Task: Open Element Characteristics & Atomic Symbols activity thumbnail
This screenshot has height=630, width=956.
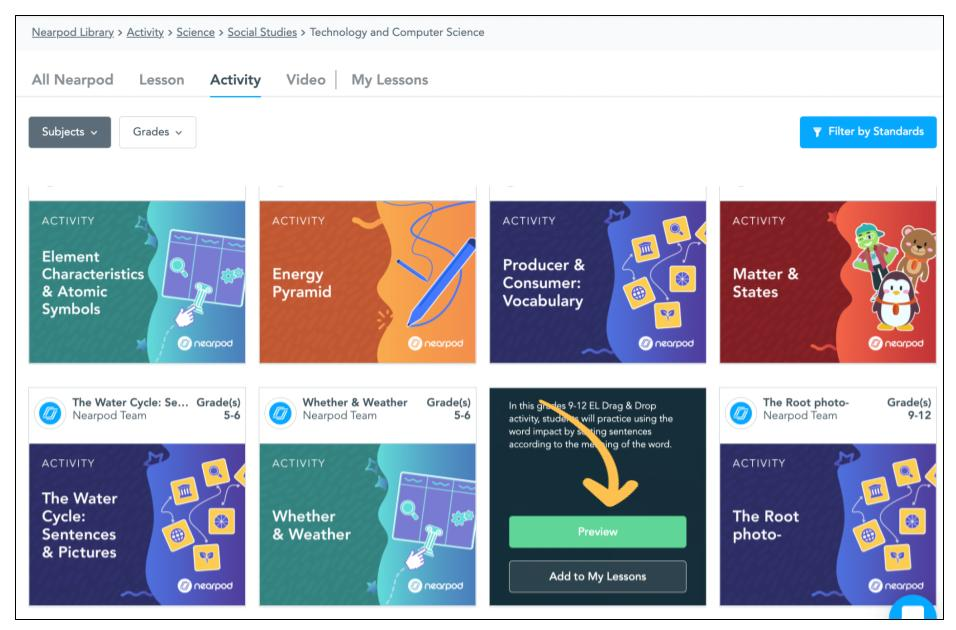Action: [x=137, y=282]
